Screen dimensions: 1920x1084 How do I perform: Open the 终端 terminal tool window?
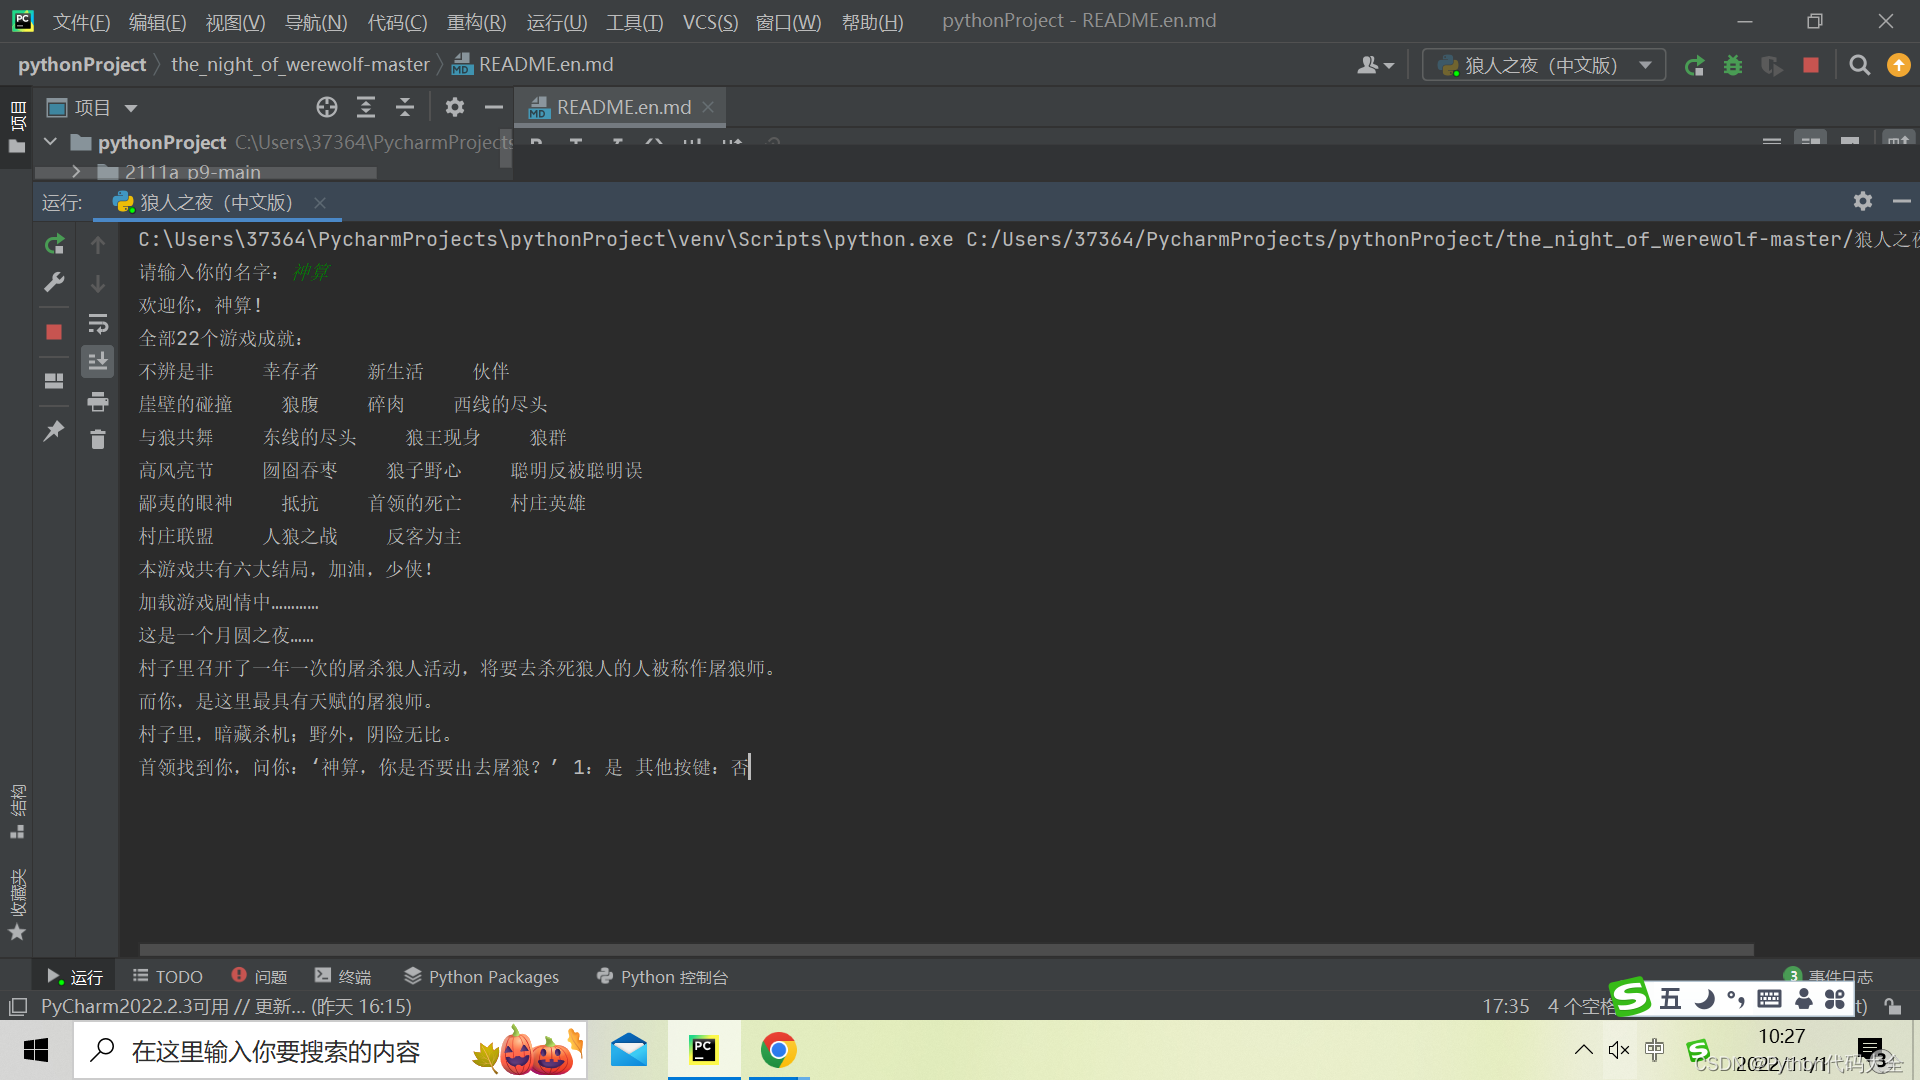pyautogui.click(x=343, y=978)
